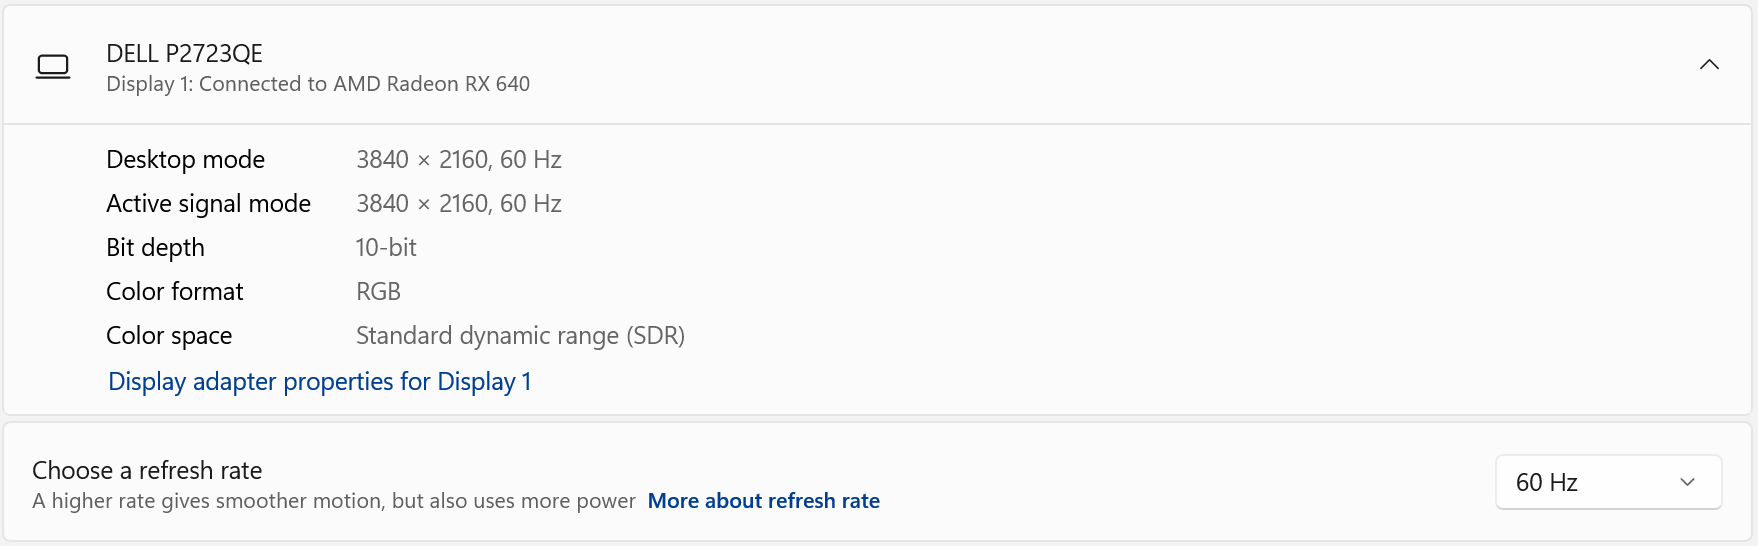The image size is (1758, 546).
Task: Click the Connected to AMD Radeon subtitle
Action: (x=318, y=84)
